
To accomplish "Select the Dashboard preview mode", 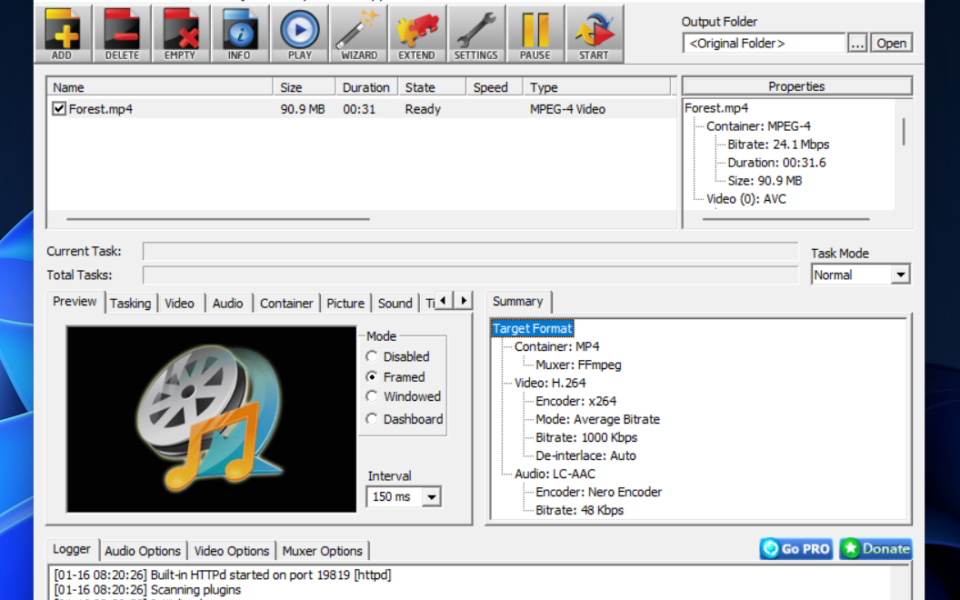I will [x=372, y=419].
